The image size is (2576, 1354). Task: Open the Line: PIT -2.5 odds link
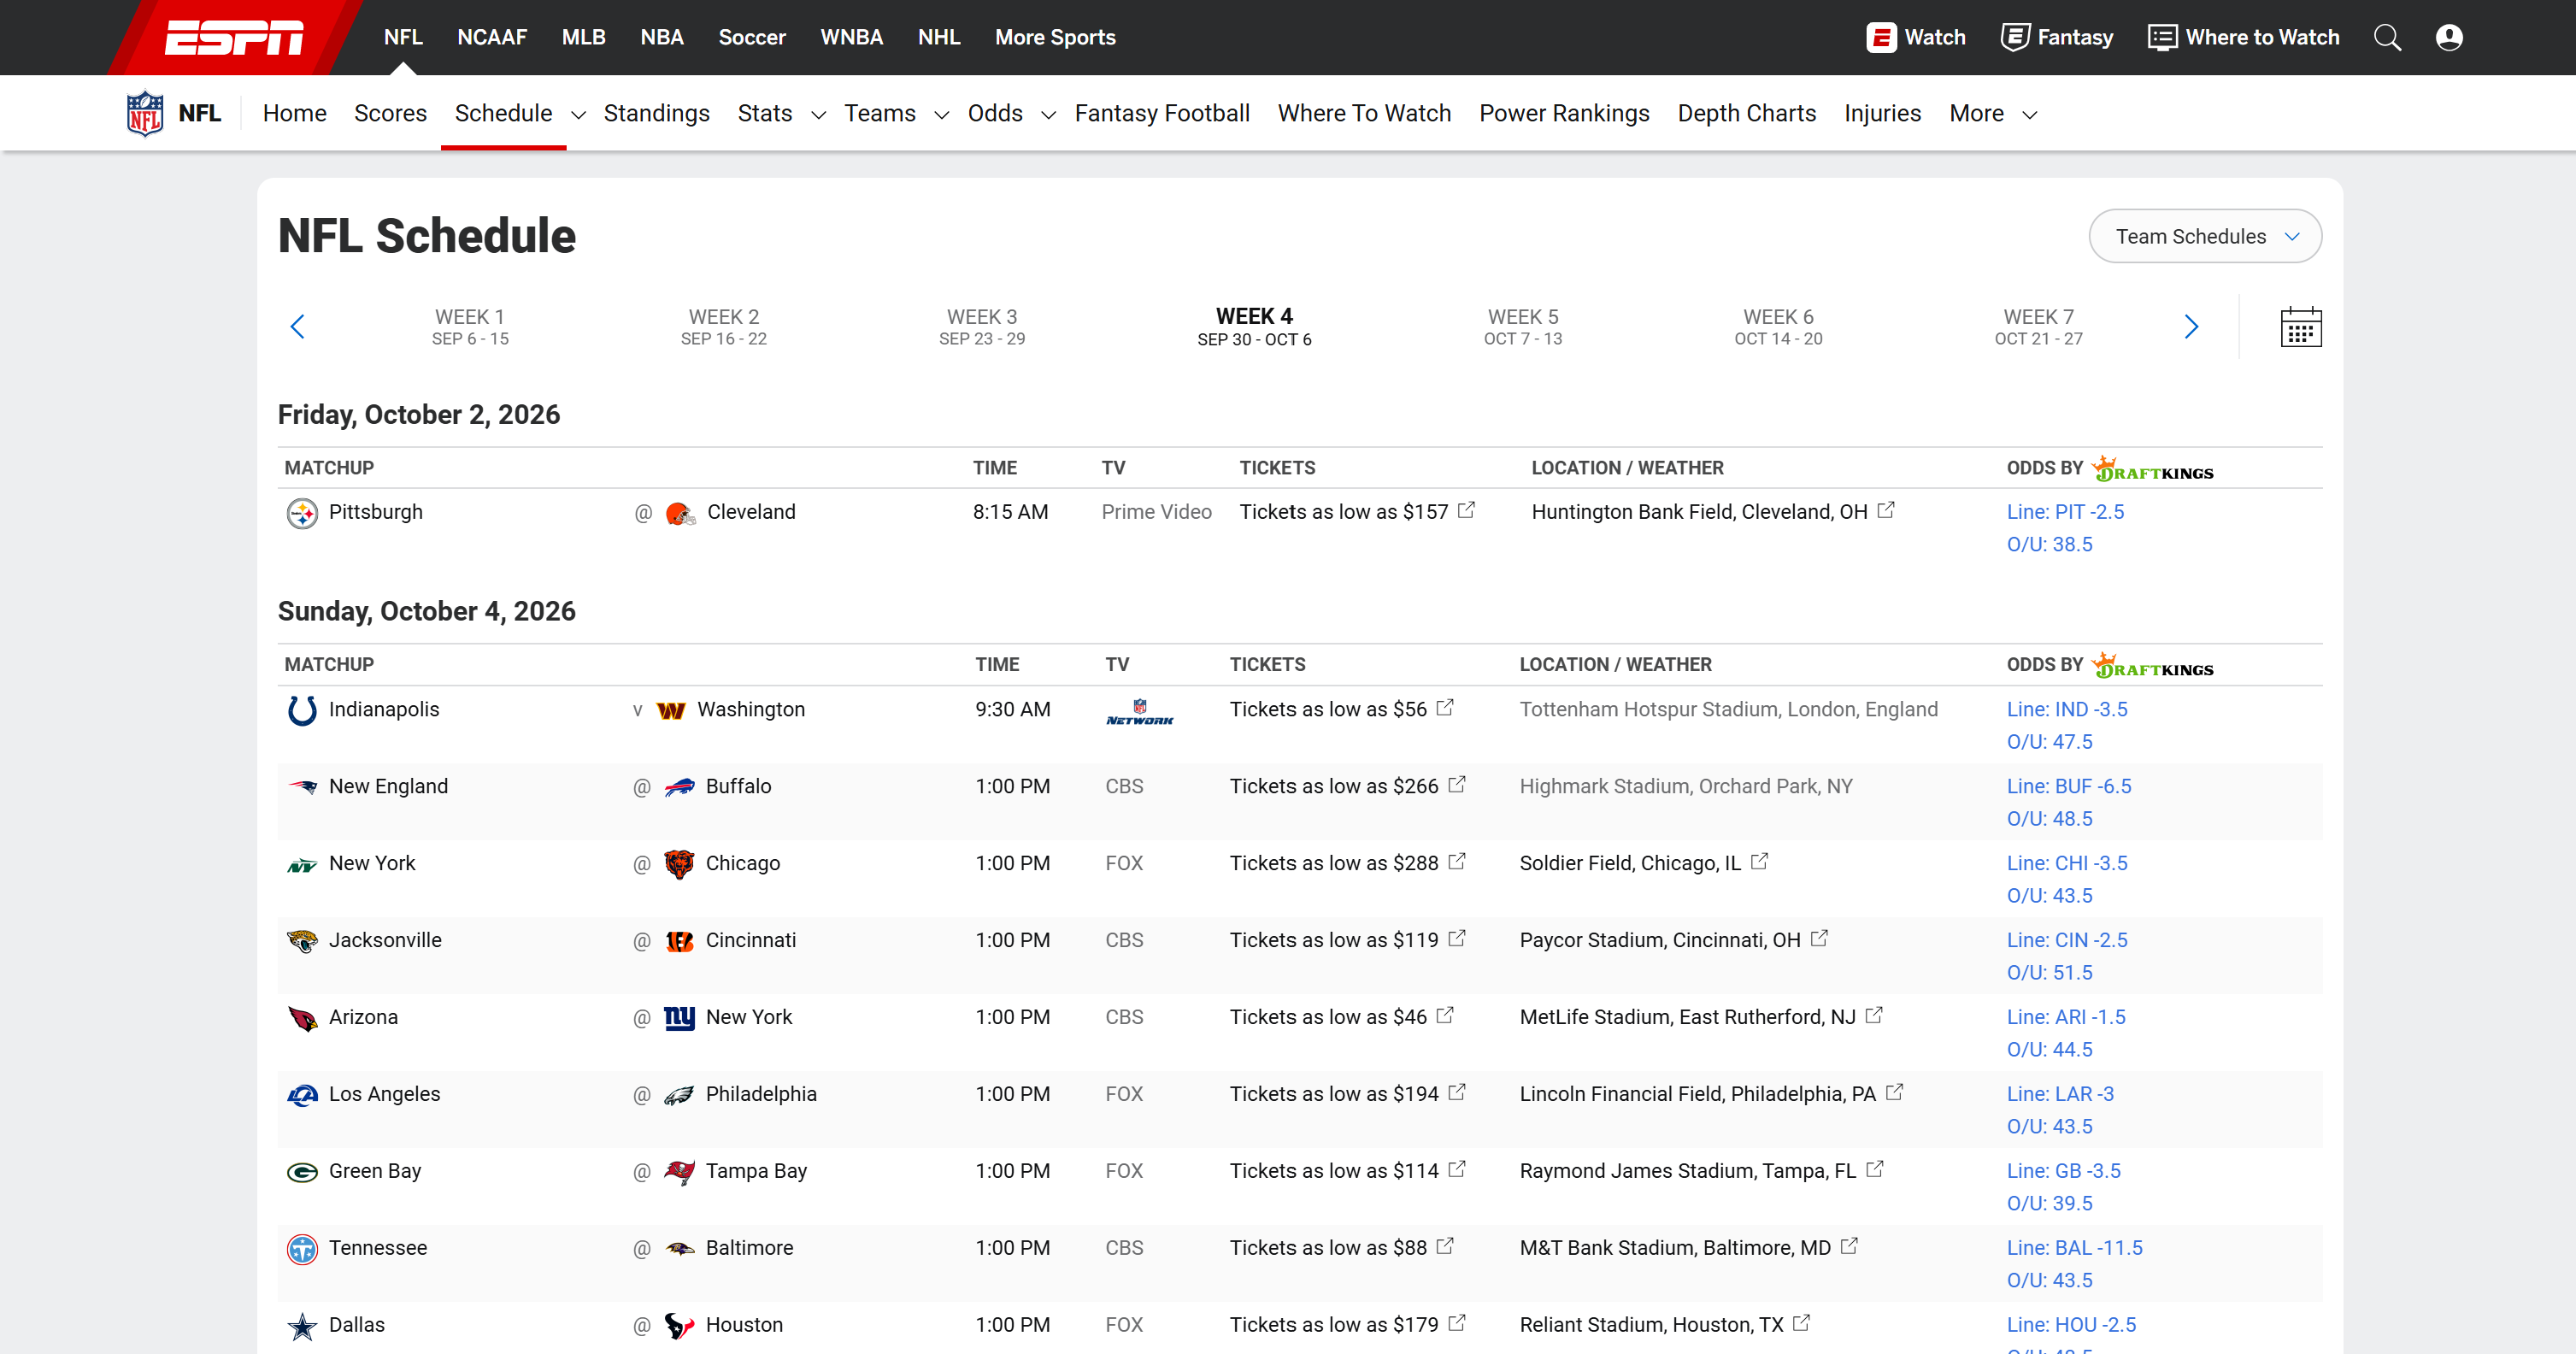click(x=2065, y=512)
